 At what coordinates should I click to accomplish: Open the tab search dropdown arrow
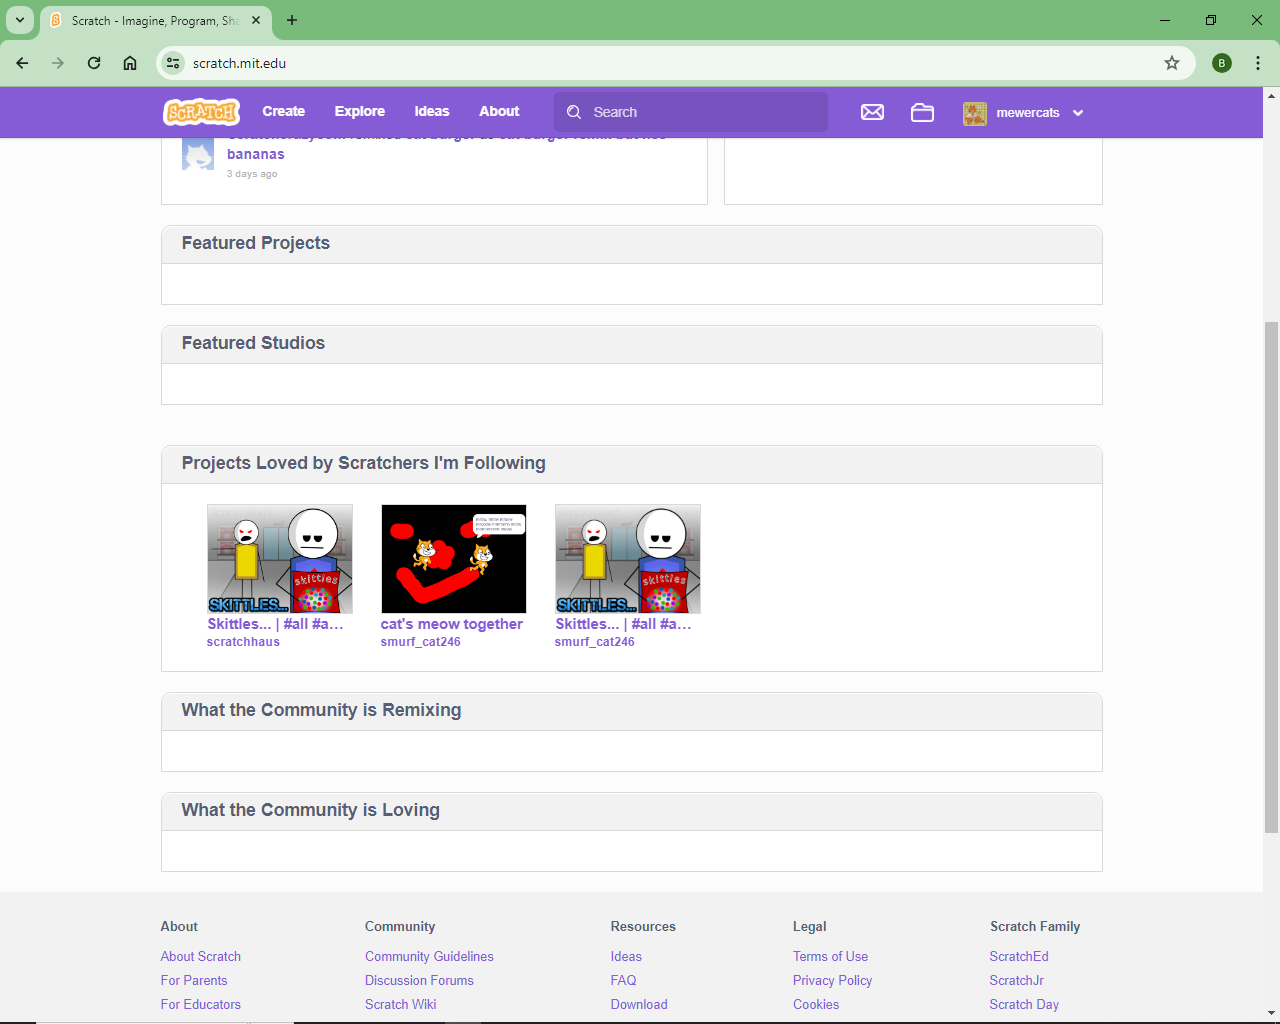coord(20,20)
